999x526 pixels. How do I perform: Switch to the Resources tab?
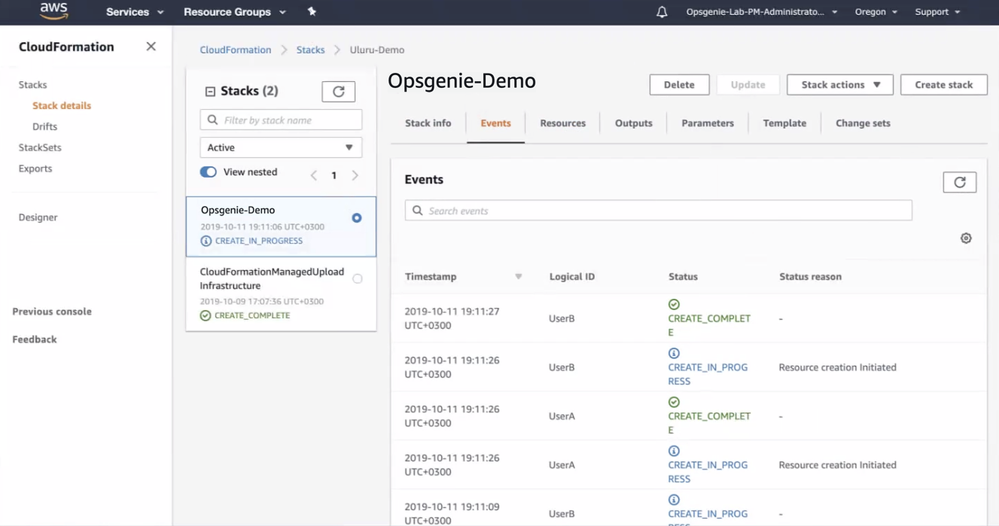pyautogui.click(x=562, y=123)
